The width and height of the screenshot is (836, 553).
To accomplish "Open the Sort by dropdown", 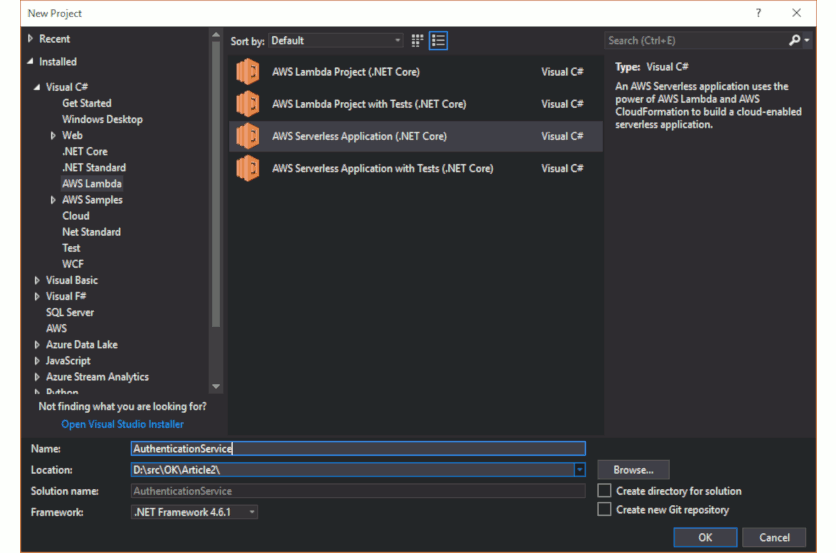I will (335, 41).
